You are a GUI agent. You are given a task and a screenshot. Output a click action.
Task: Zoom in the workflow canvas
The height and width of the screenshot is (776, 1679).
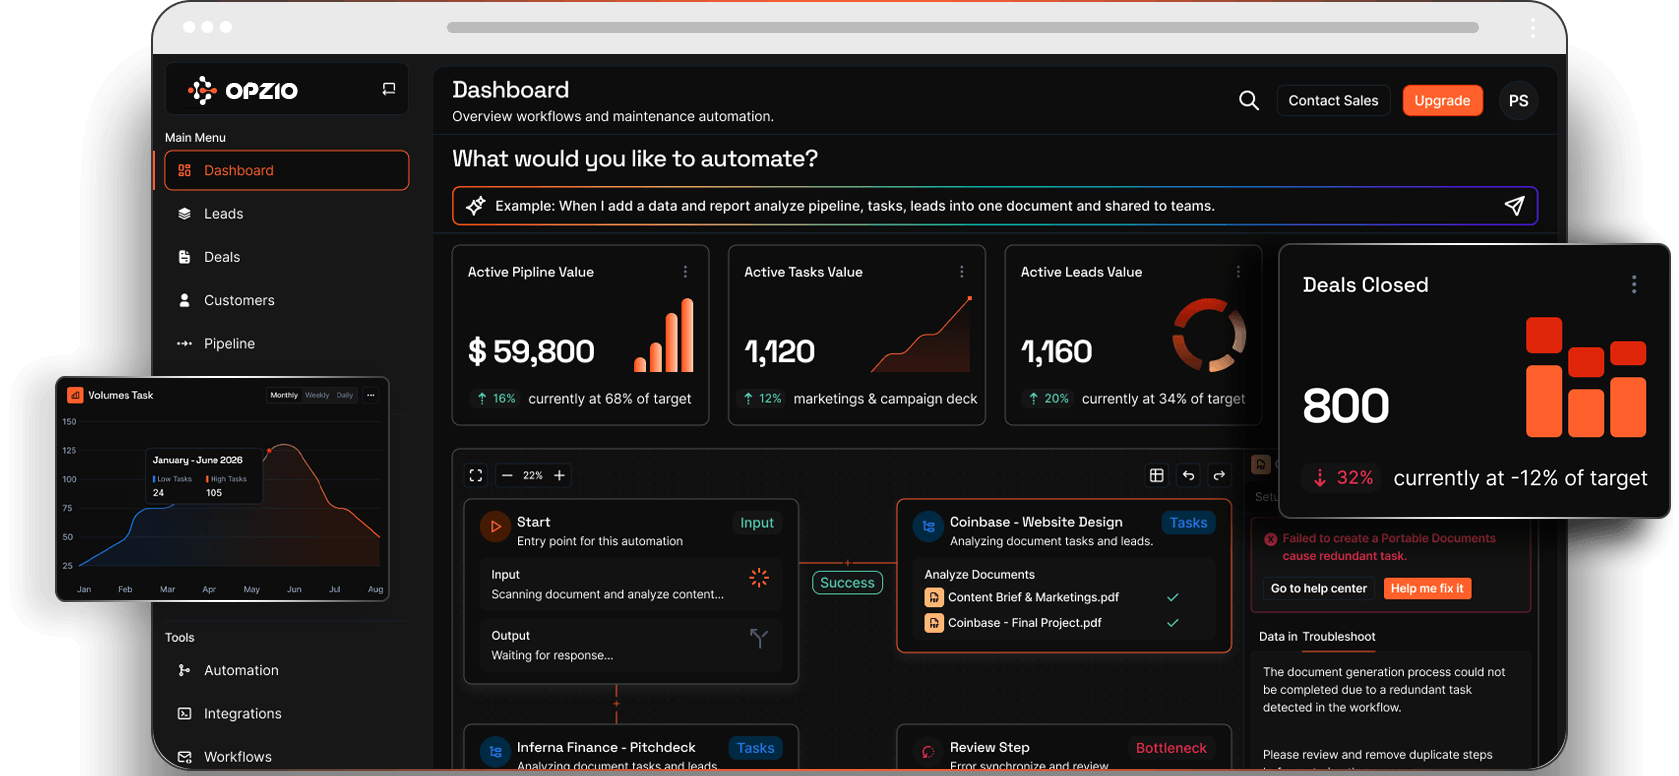560,475
